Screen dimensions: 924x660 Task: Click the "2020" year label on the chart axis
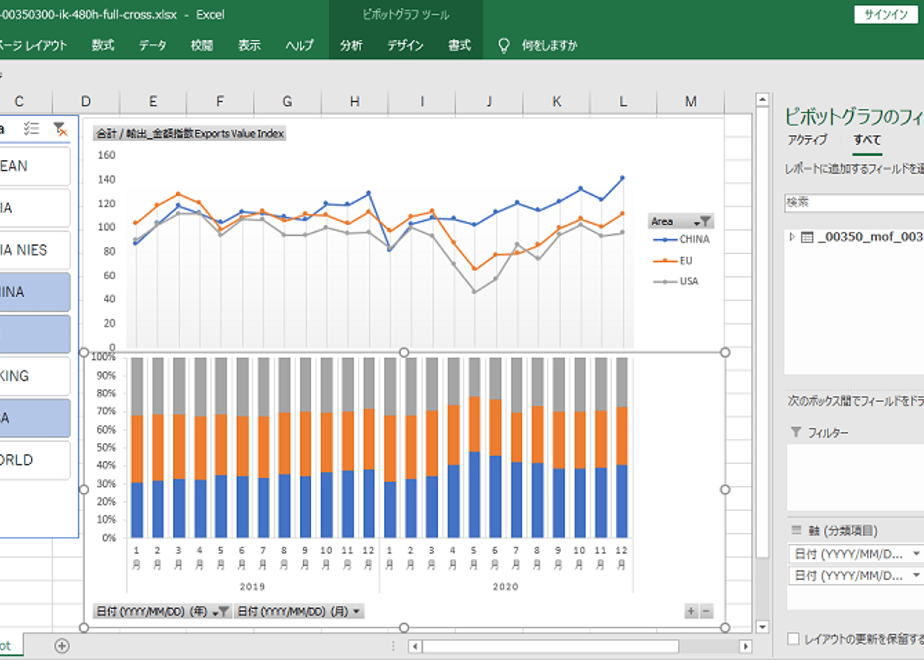click(x=506, y=587)
